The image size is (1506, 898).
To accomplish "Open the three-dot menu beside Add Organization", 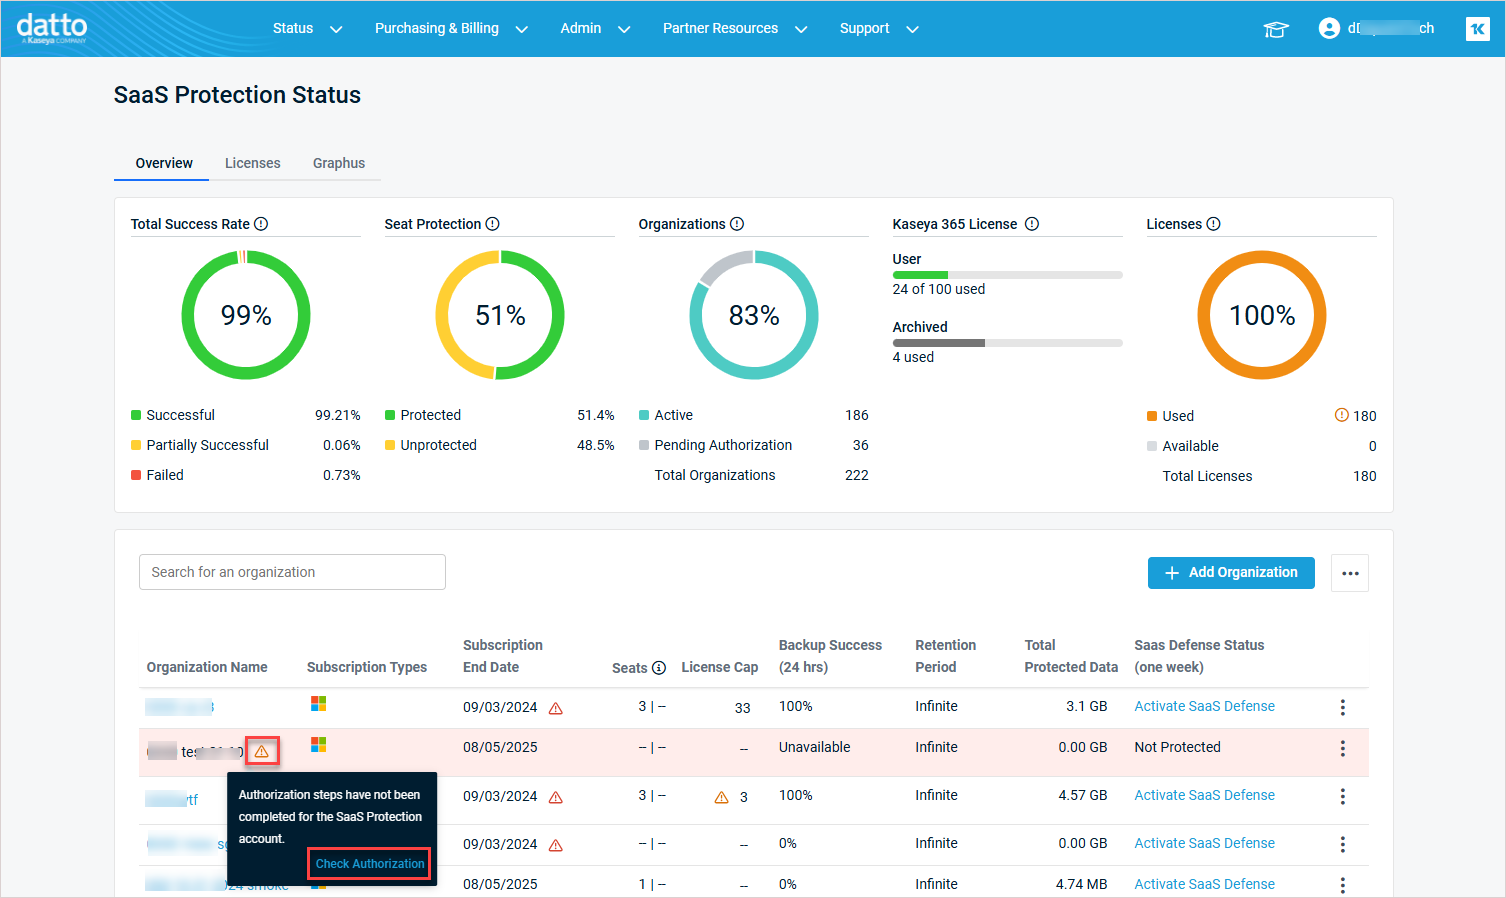I will 1350,573.
